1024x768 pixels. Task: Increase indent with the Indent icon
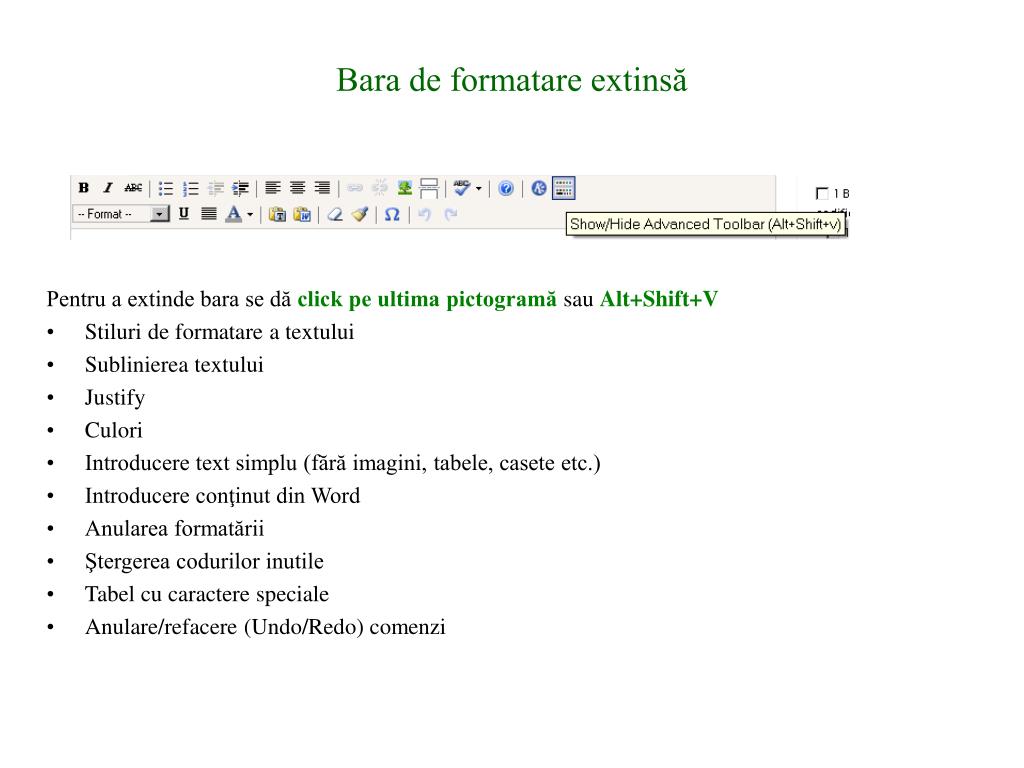click(240, 189)
